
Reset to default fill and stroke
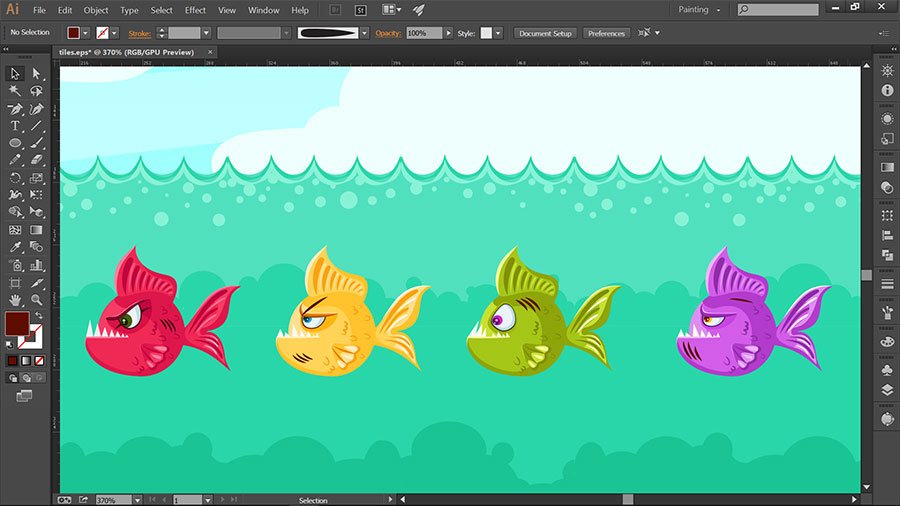(9, 345)
